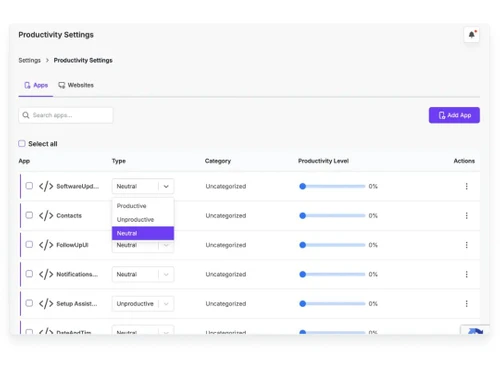Open actions menu for FollowUpUI row
The image size is (500, 375).
(467, 245)
